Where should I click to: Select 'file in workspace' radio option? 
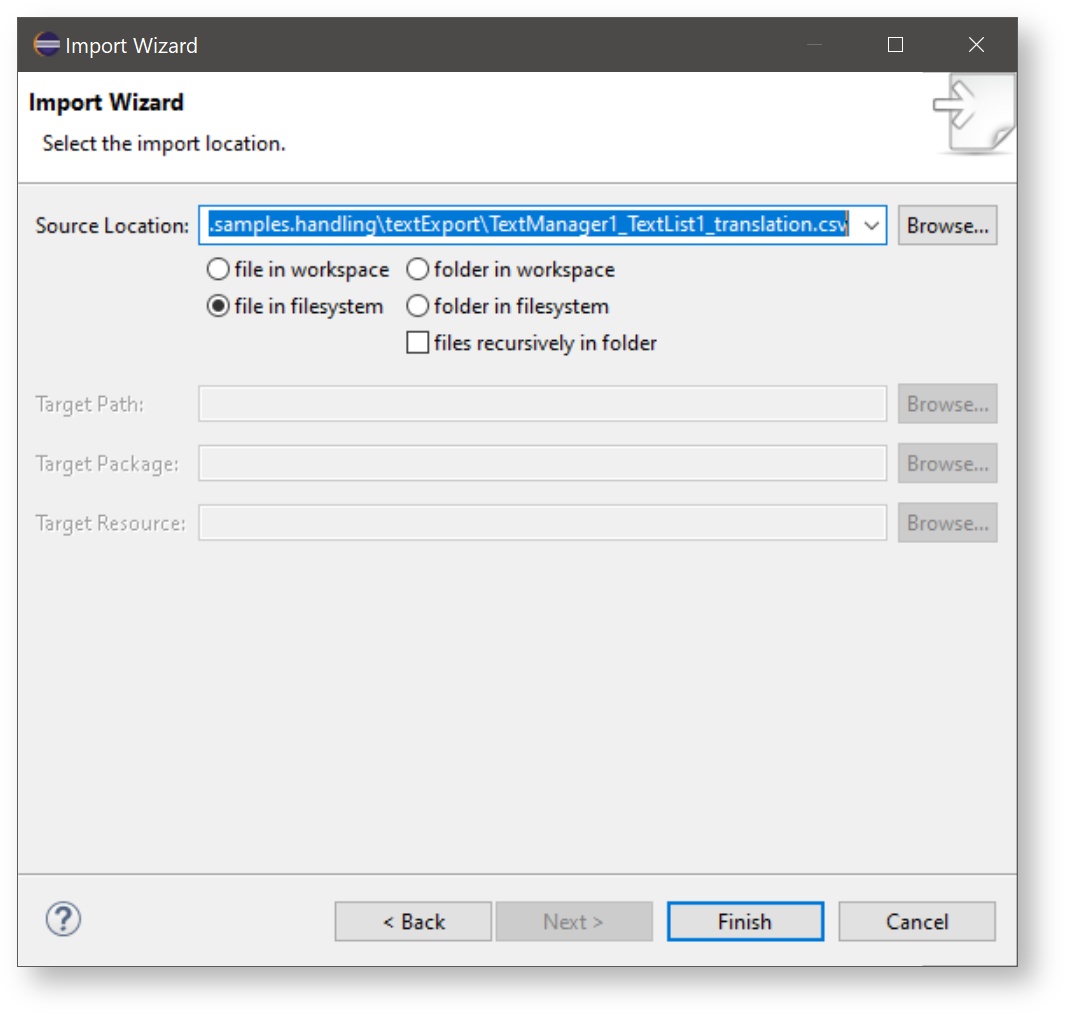pyautogui.click(x=218, y=270)
